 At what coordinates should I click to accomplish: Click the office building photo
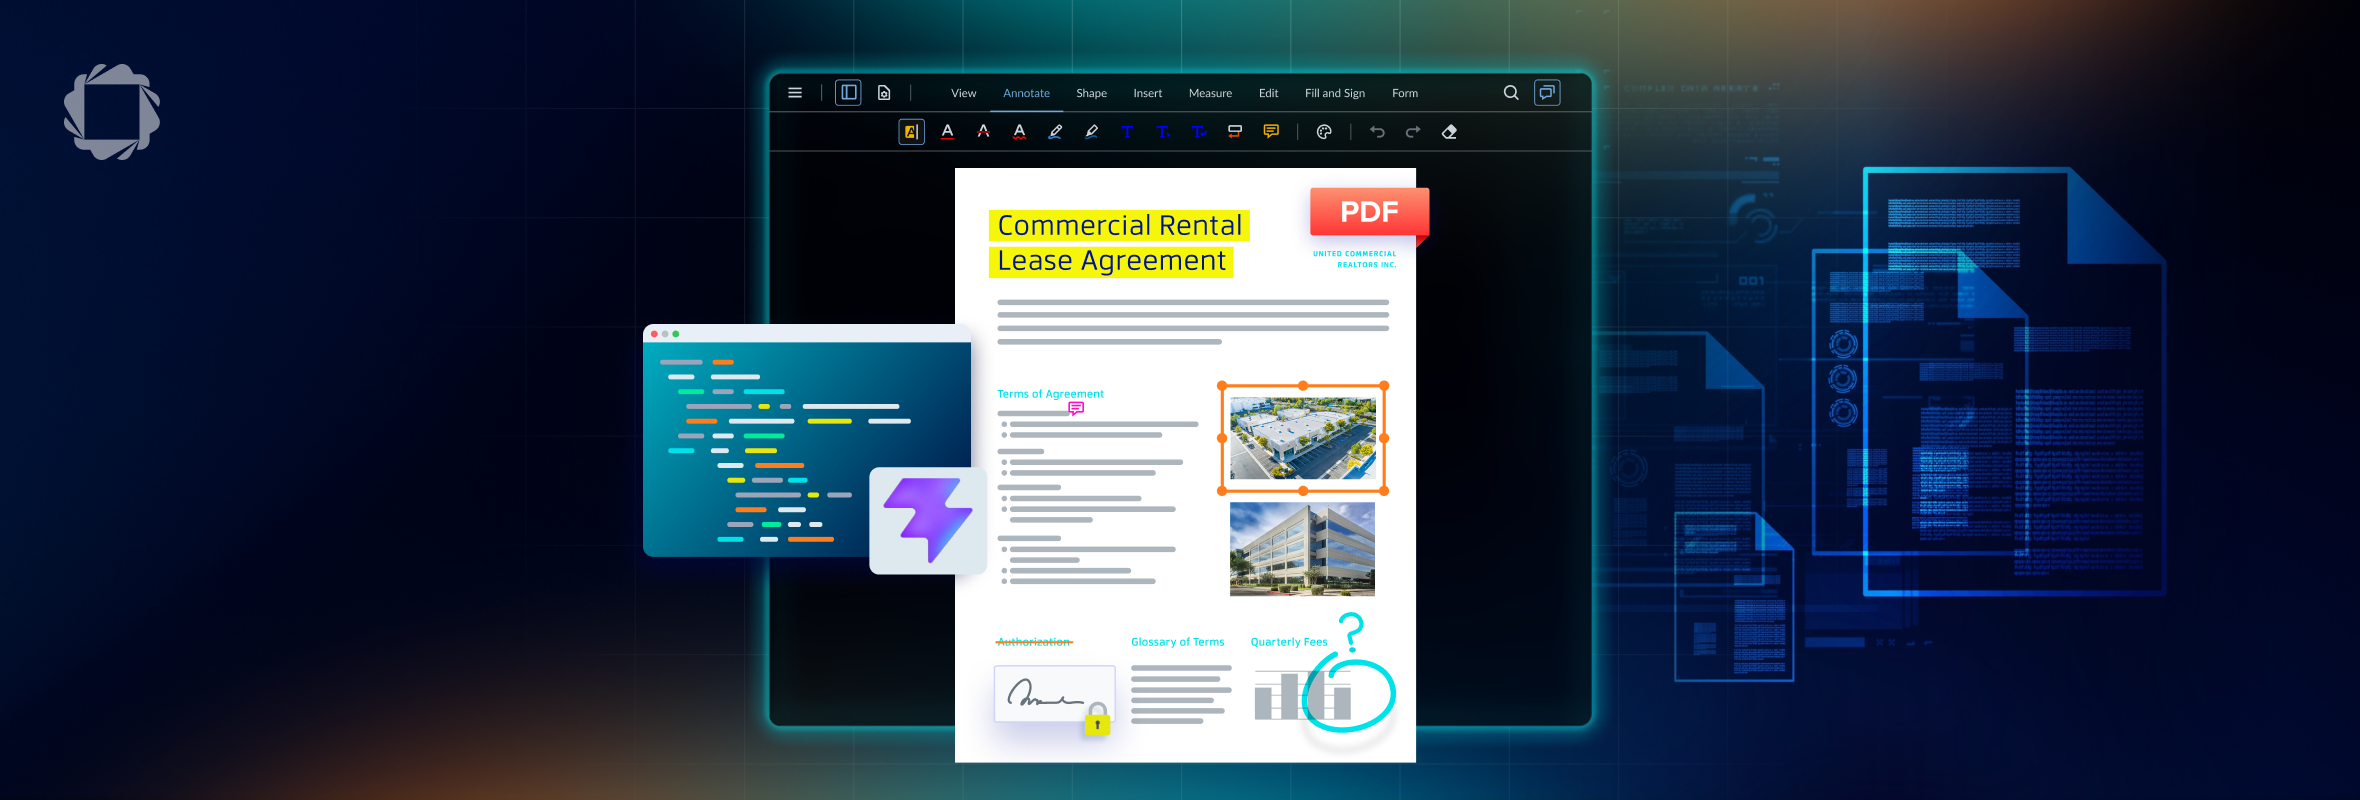(1302, 549)
